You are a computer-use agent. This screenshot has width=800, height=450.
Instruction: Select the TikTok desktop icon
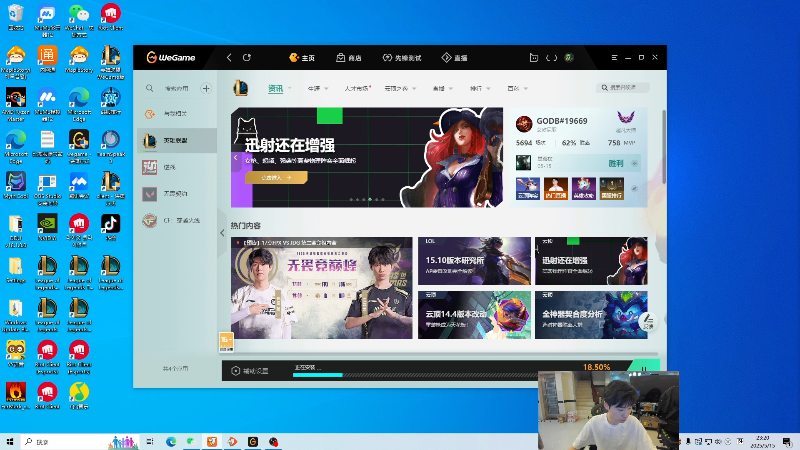(110, 227)
